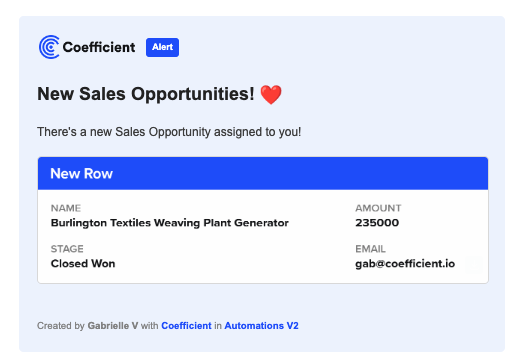The height and width of the screenshot is (363, 524).
Task: Click the blue Alert badge
Action: point(162,47)
